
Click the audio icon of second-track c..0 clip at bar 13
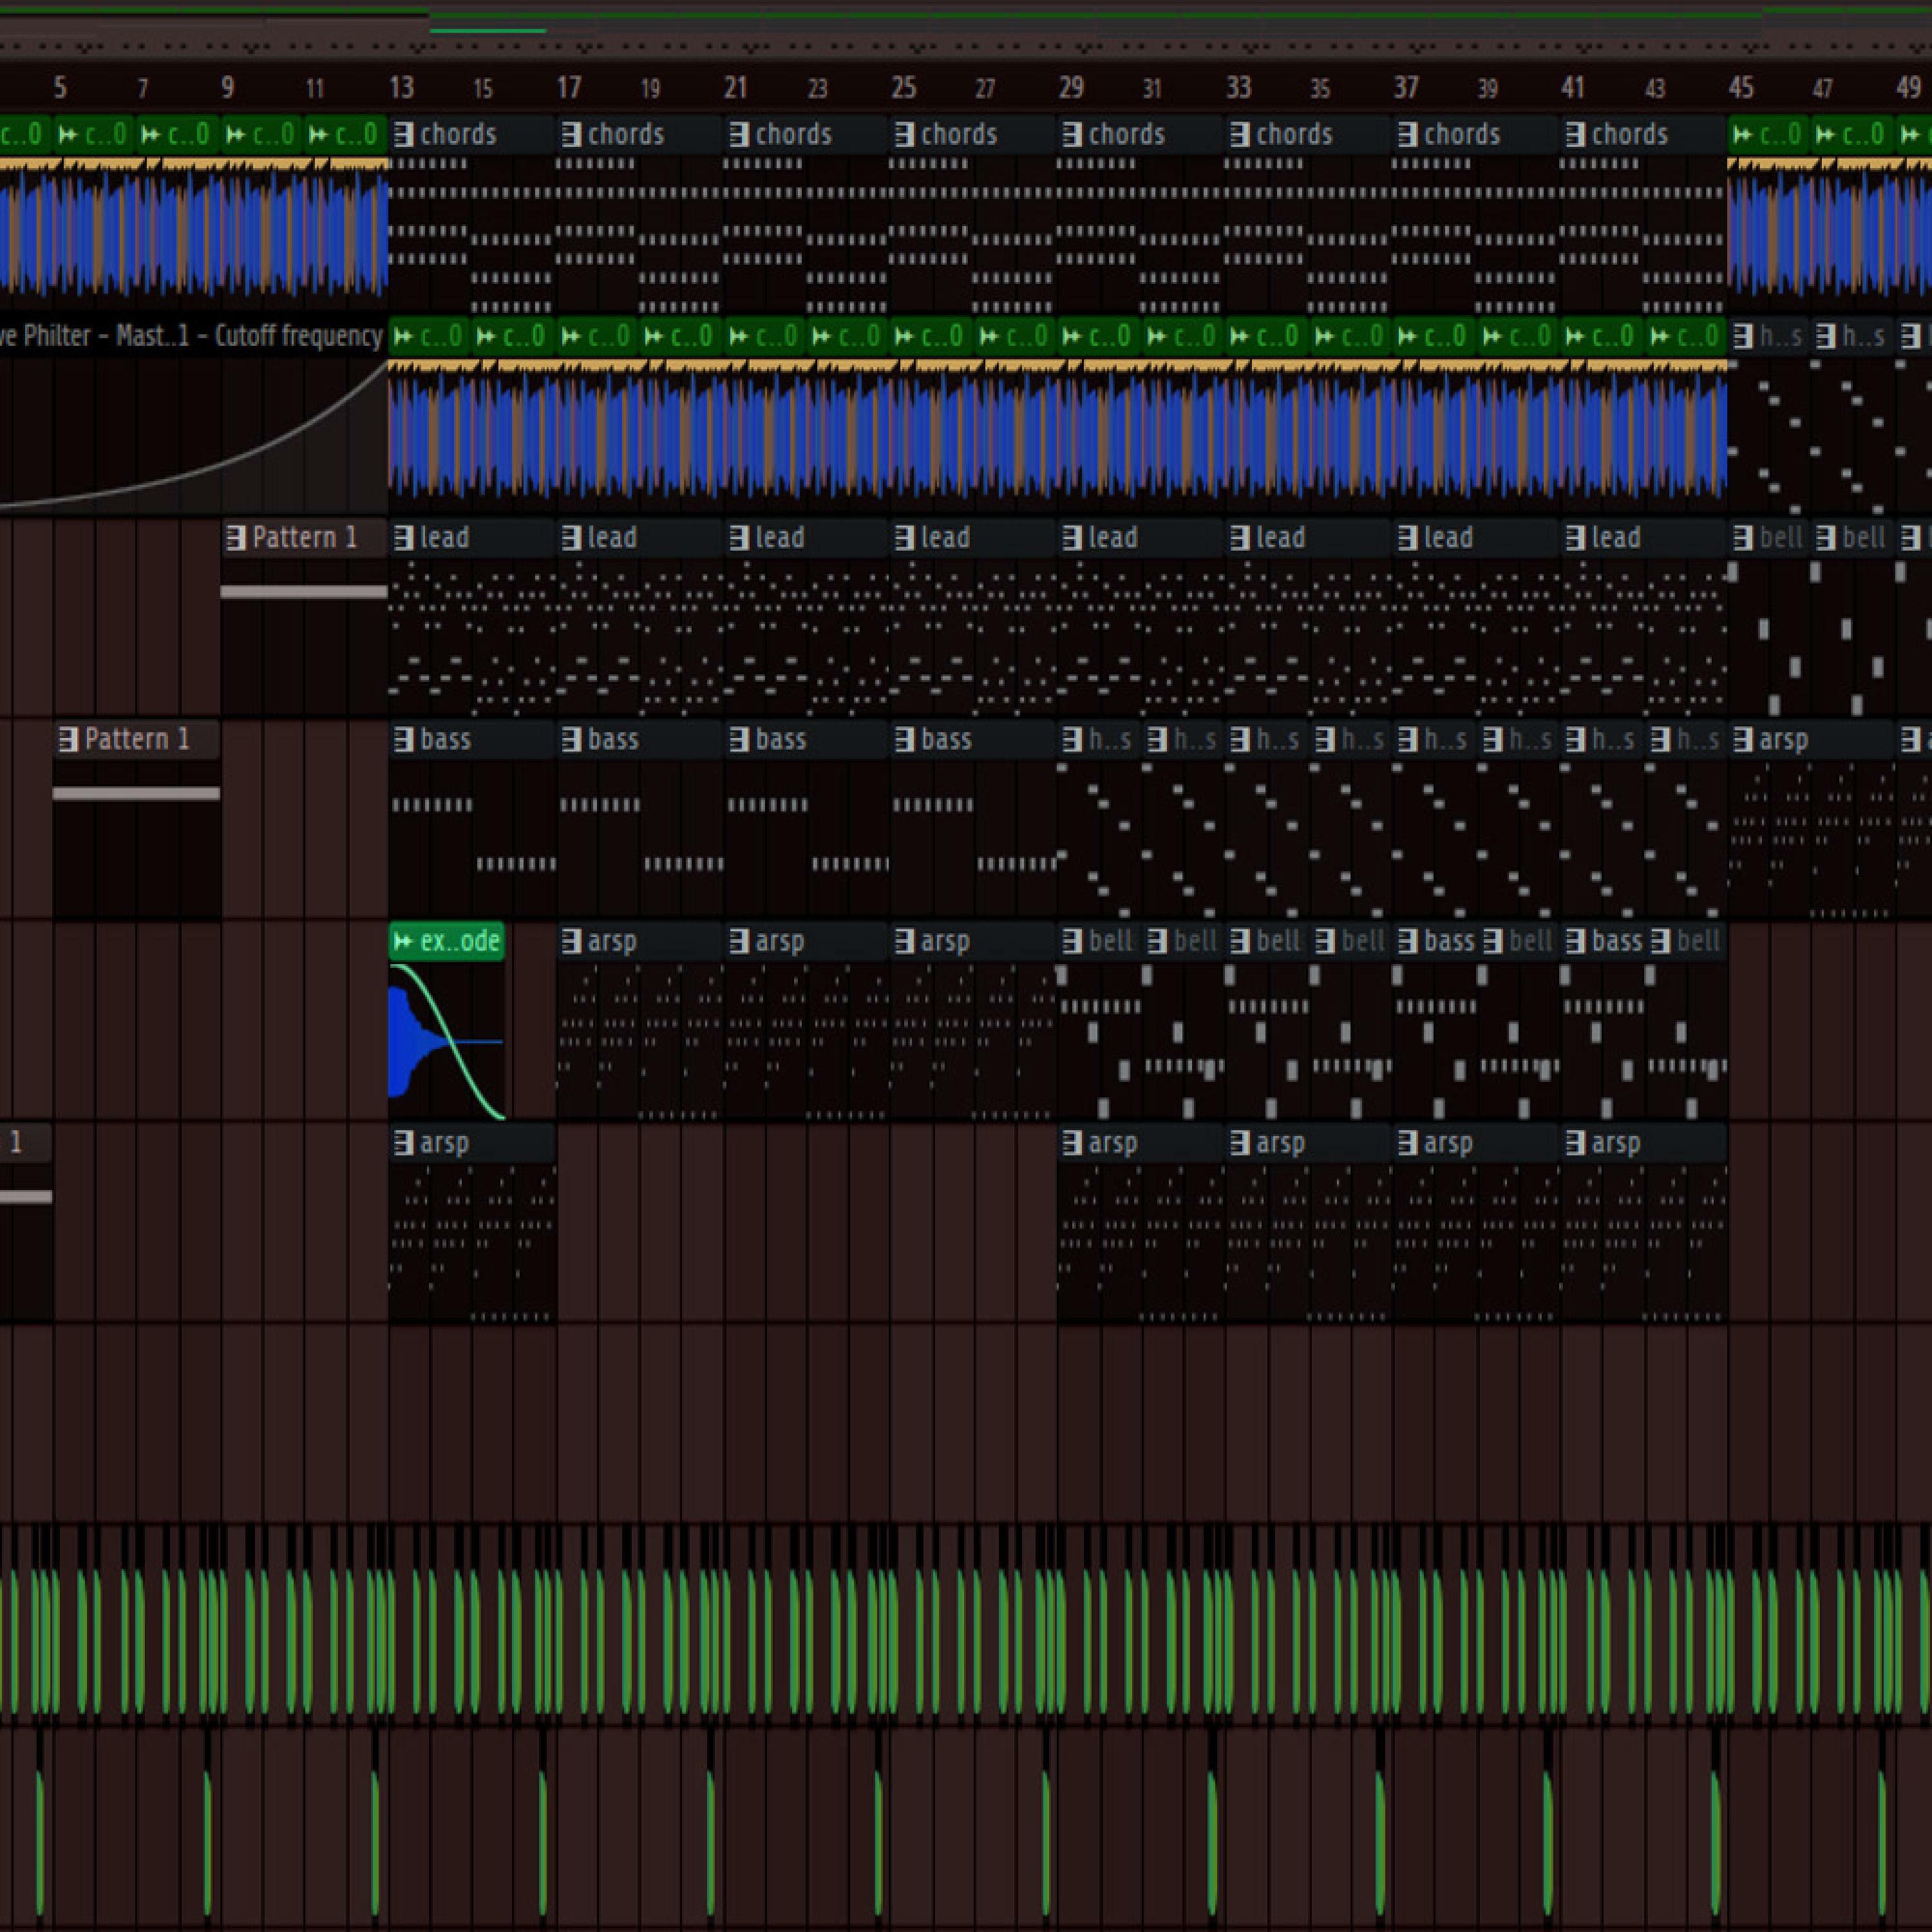404,337
